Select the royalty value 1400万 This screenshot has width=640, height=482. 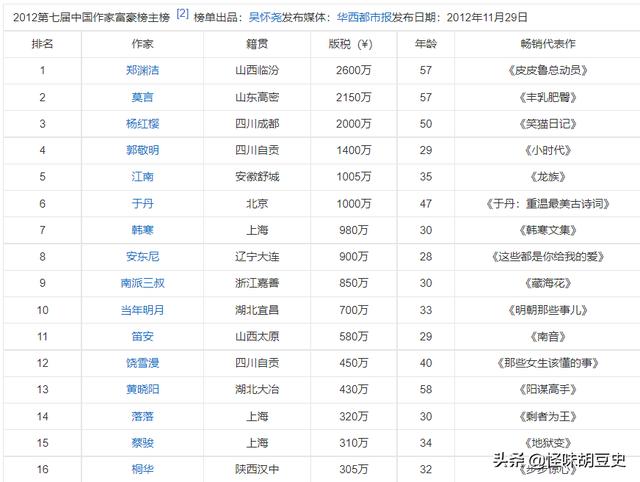[353, 150]
